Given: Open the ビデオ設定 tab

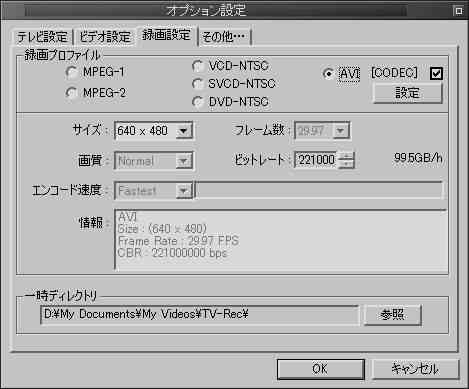Looking at the screenshot, I should (x=105, y=37).
